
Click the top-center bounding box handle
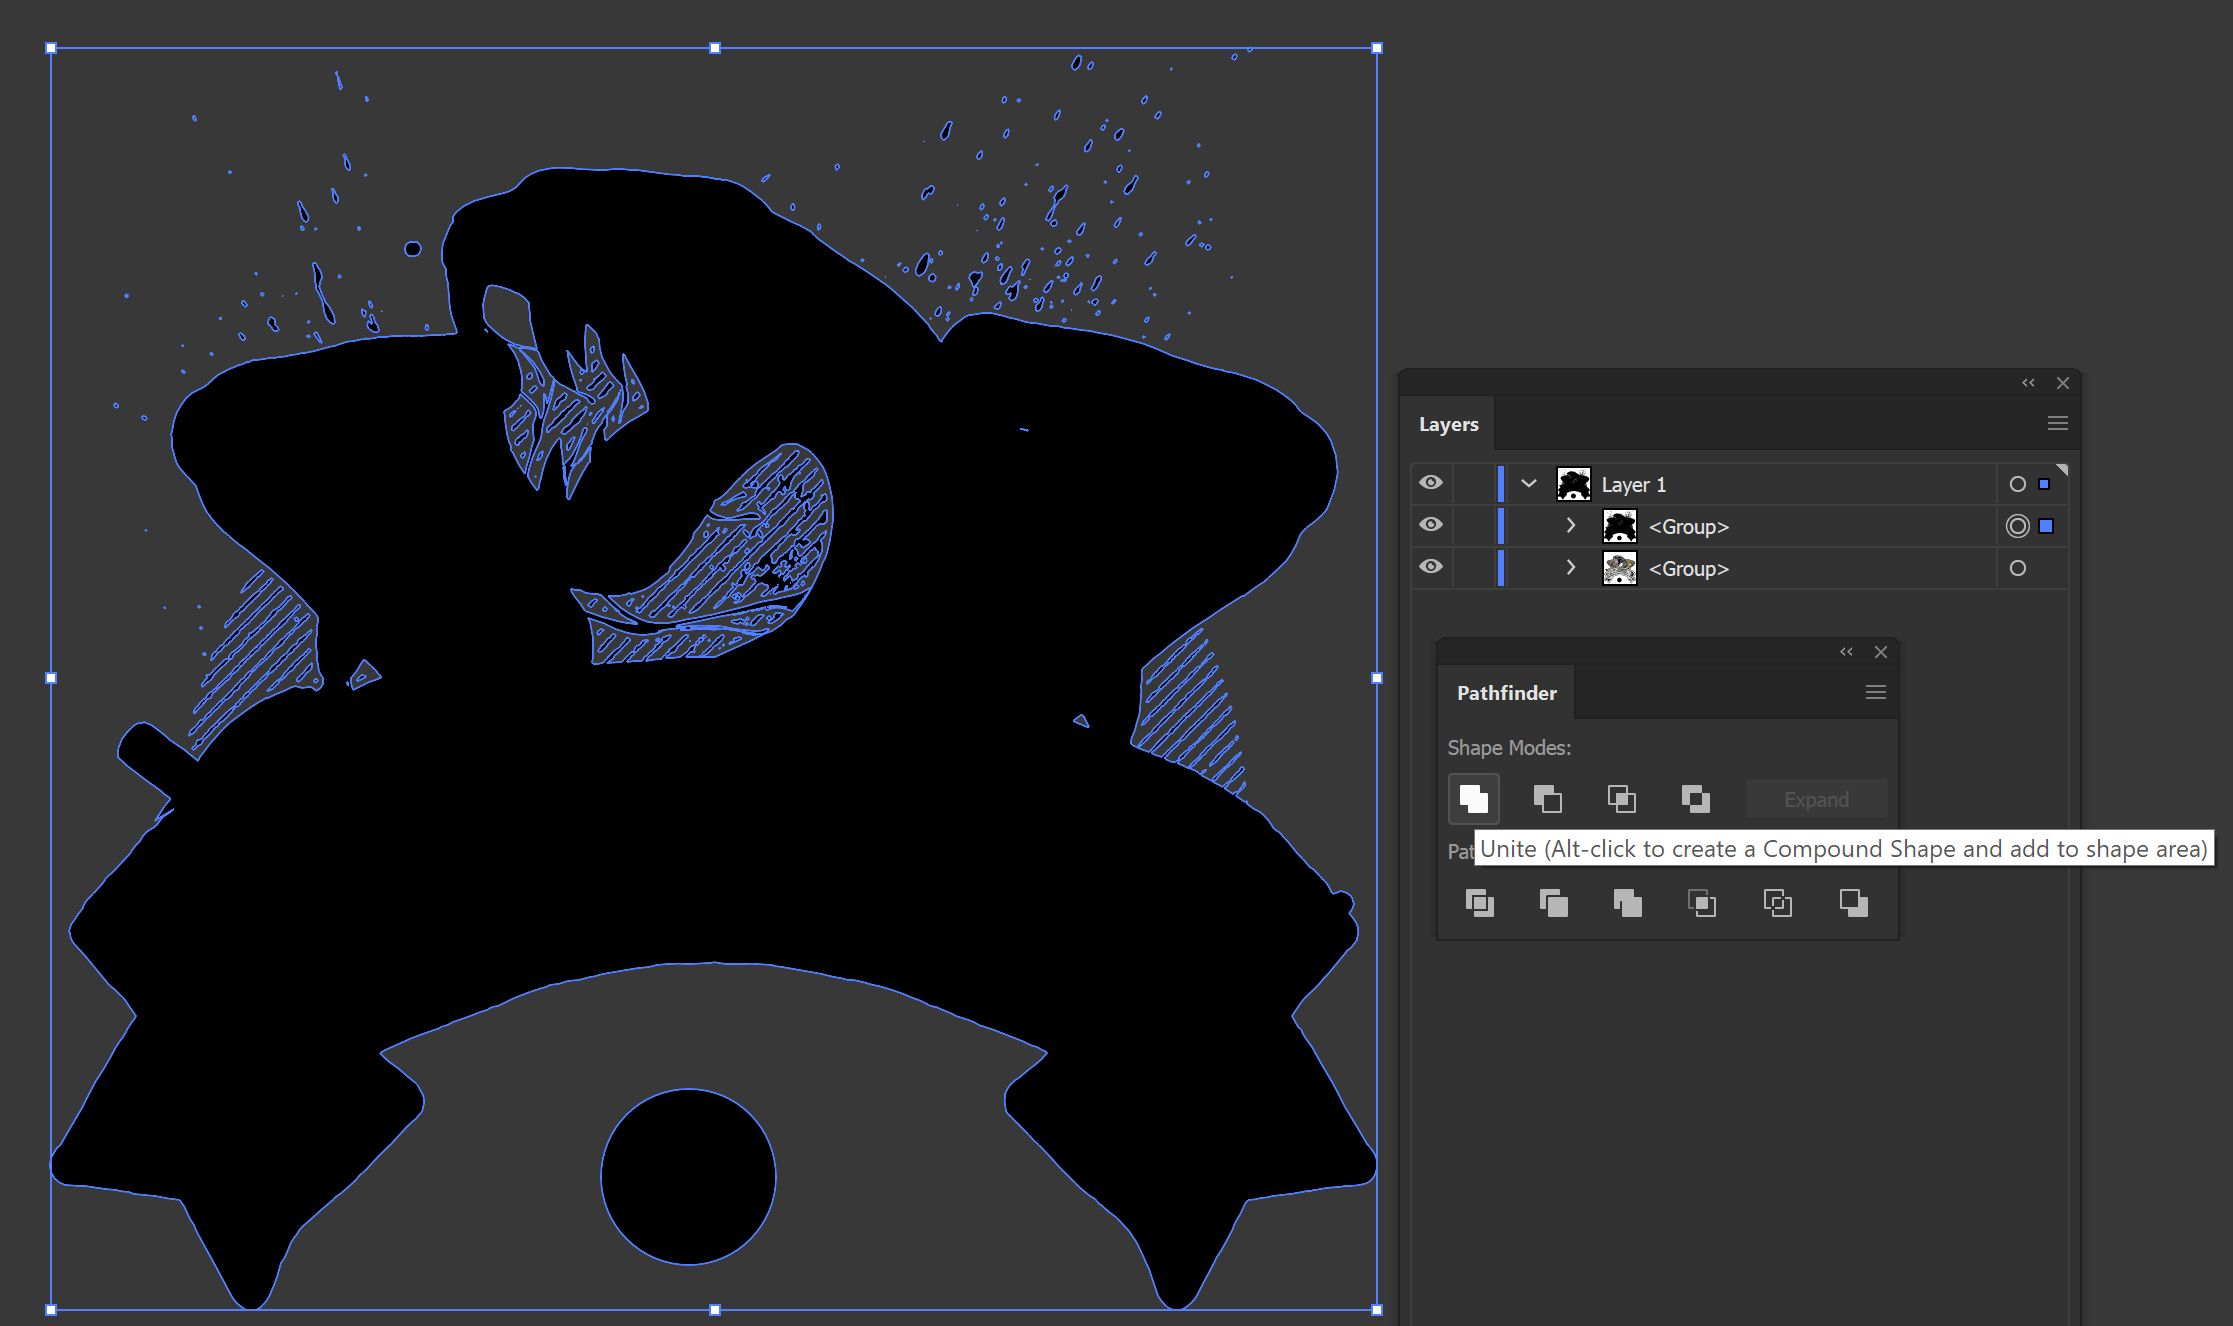(x=714, y=48)
